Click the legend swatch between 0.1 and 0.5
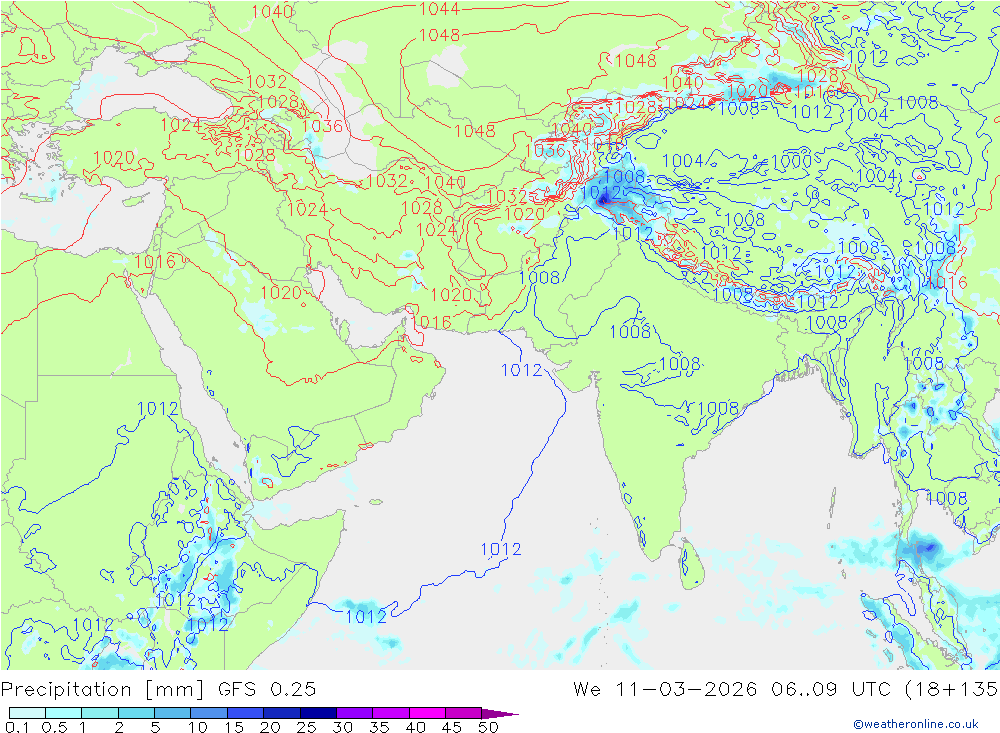Image resolution: width=1000 pixels, height=733 pixels. point(27,713)
